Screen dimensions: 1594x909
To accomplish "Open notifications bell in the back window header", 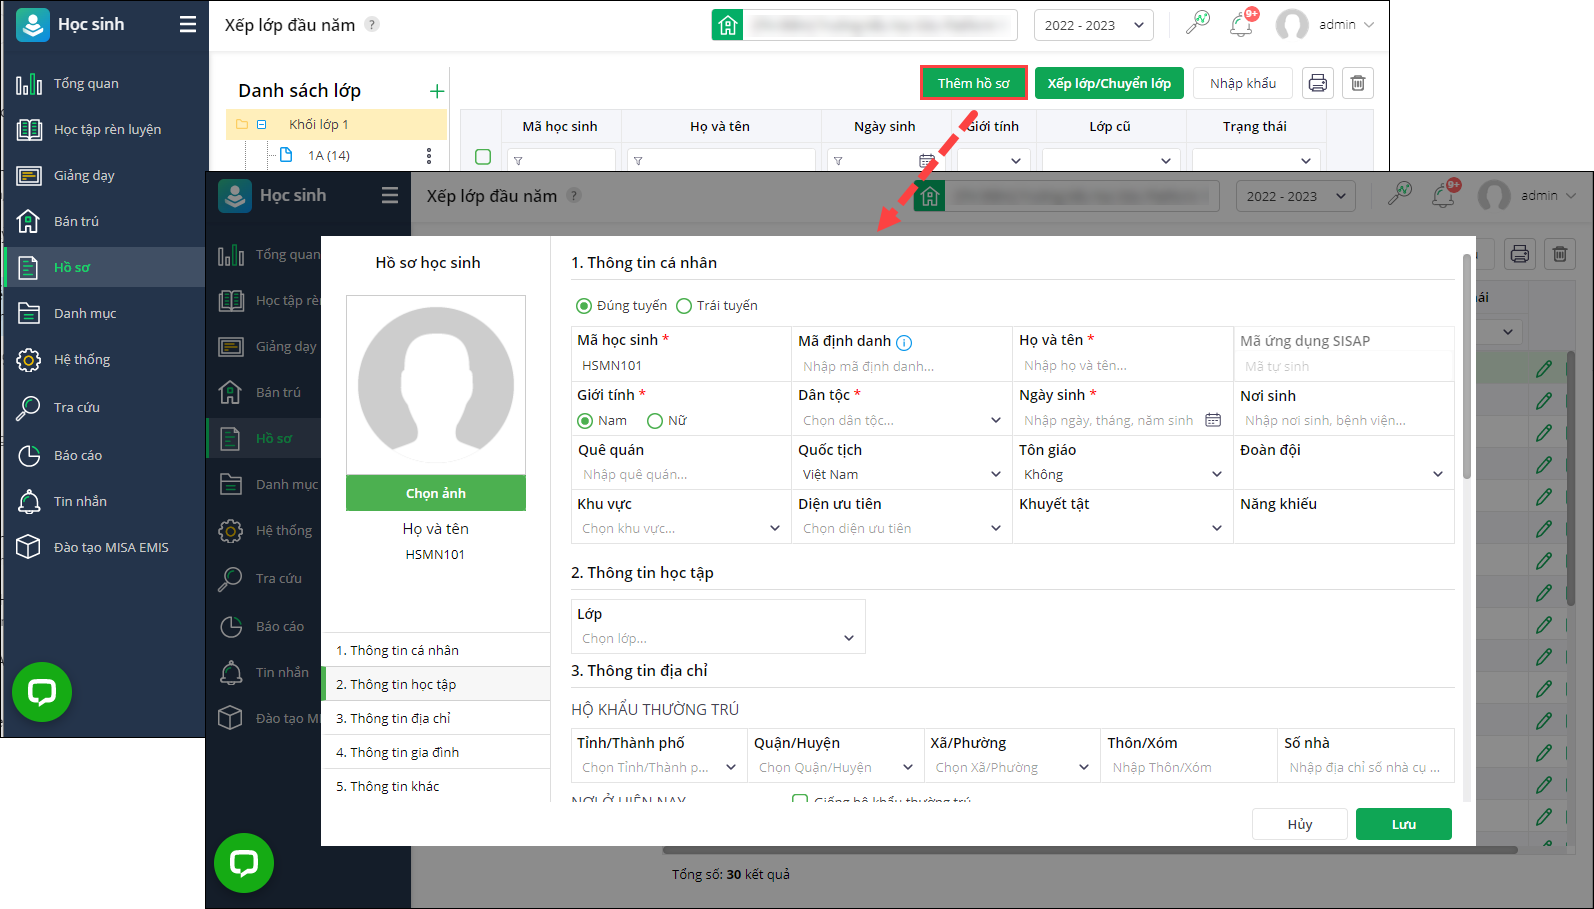I will [1242, 24].
